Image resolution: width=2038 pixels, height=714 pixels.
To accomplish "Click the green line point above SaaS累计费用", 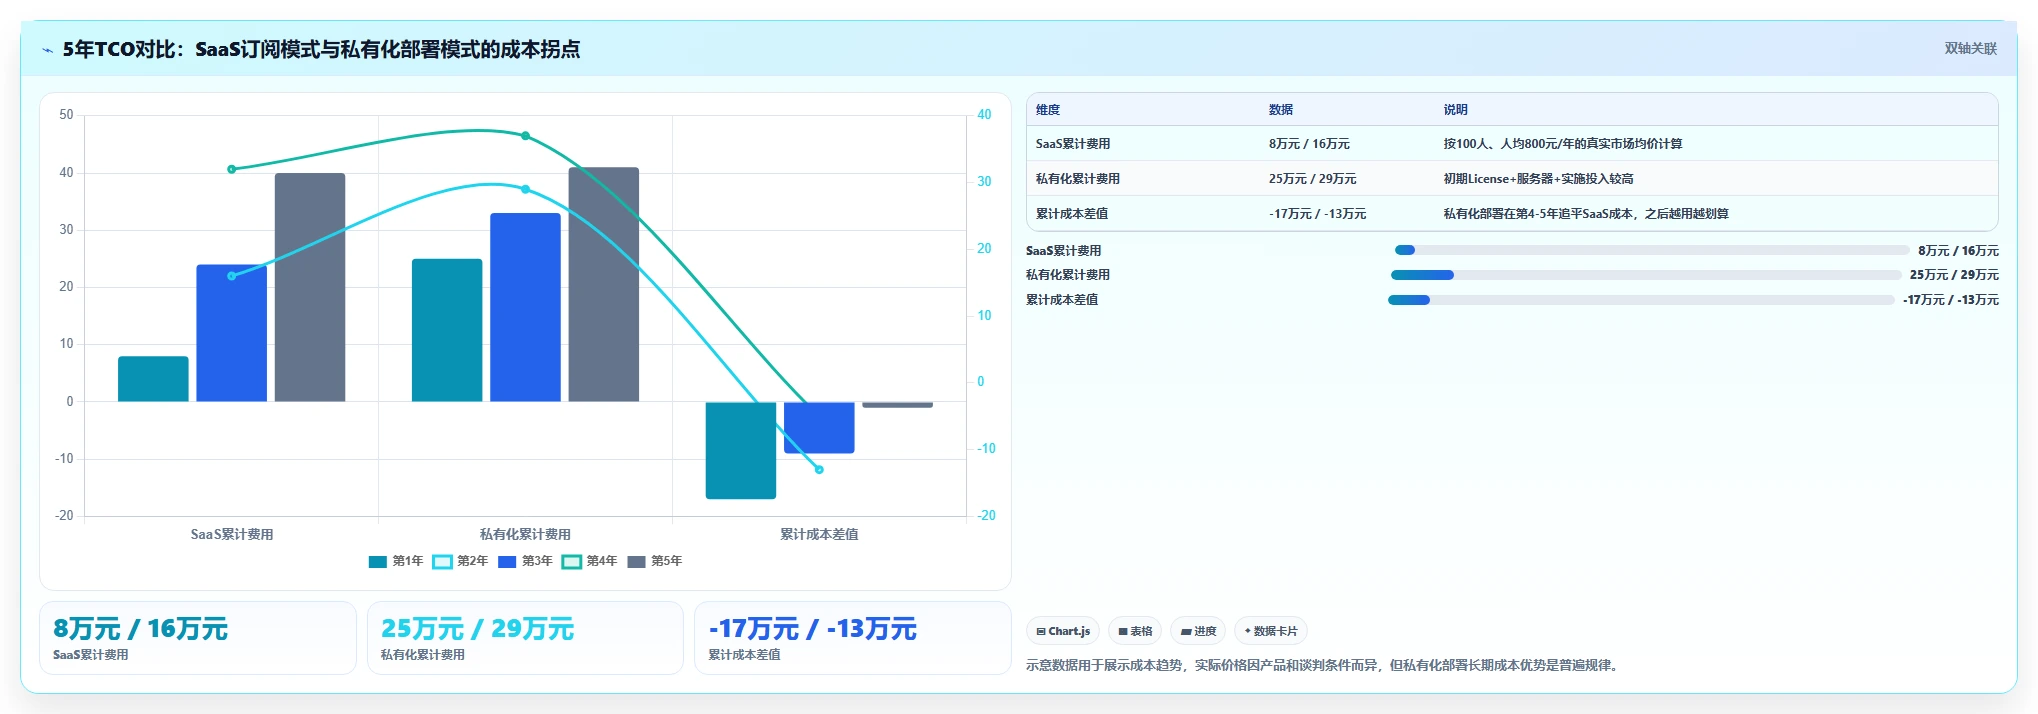I will [x=231, y=169].
